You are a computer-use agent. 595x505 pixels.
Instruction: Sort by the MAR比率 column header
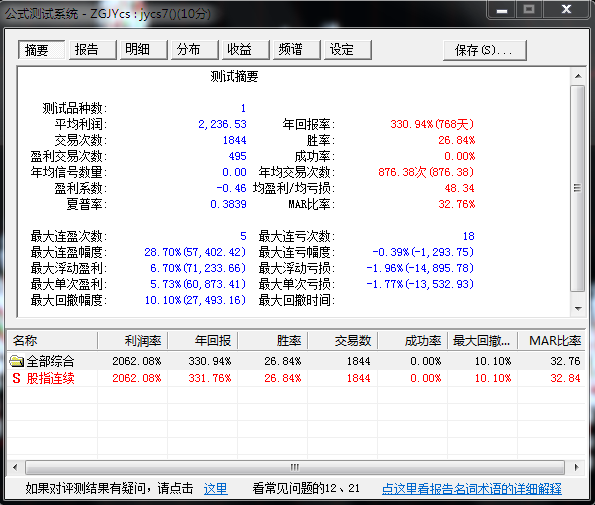(x=551, y=340)
